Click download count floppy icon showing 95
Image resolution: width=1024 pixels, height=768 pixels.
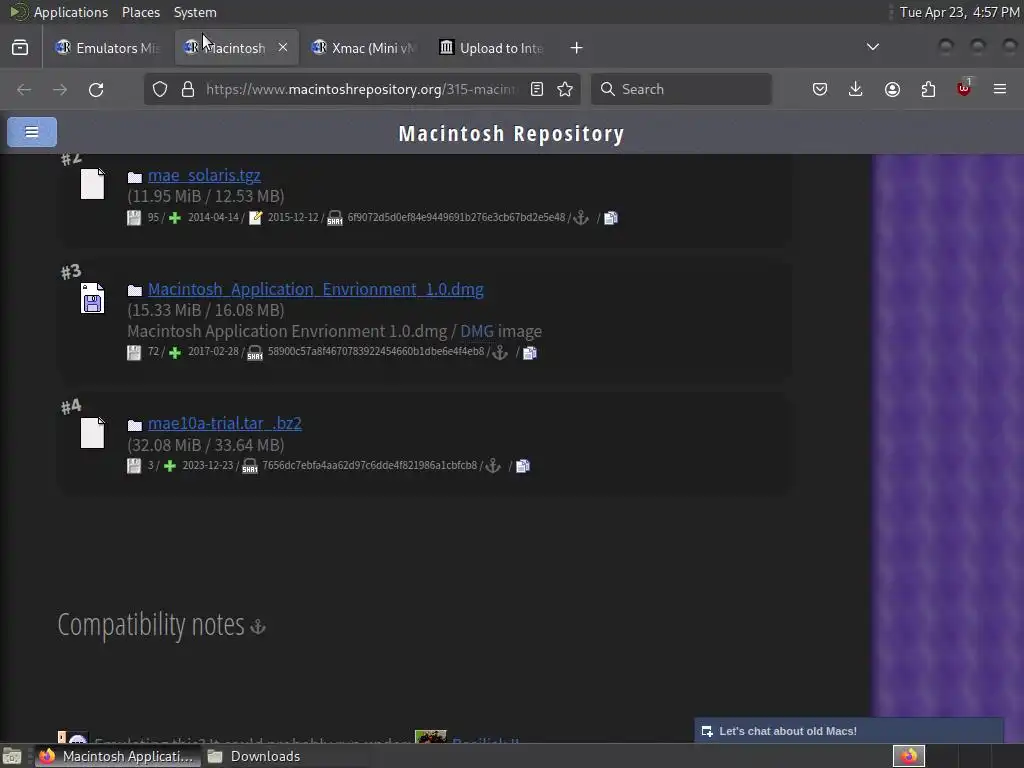tap(134, 218)
